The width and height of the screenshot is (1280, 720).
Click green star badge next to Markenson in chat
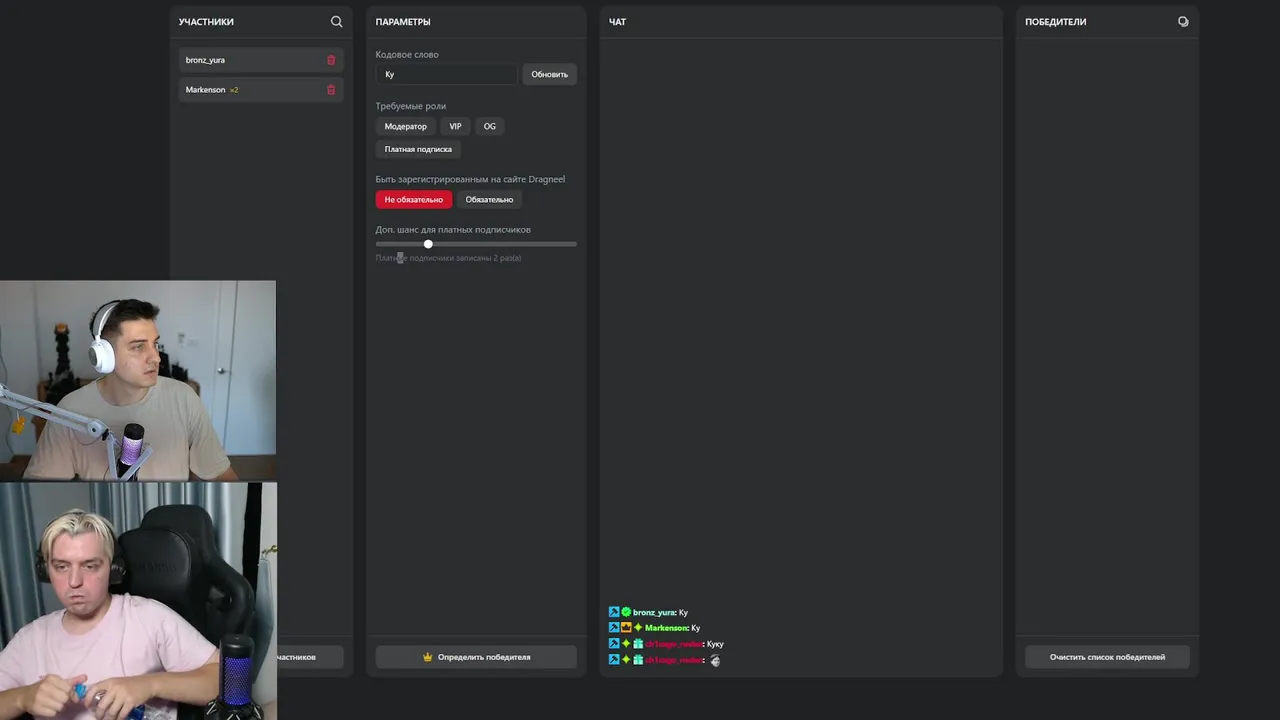(x=638, y=628)
